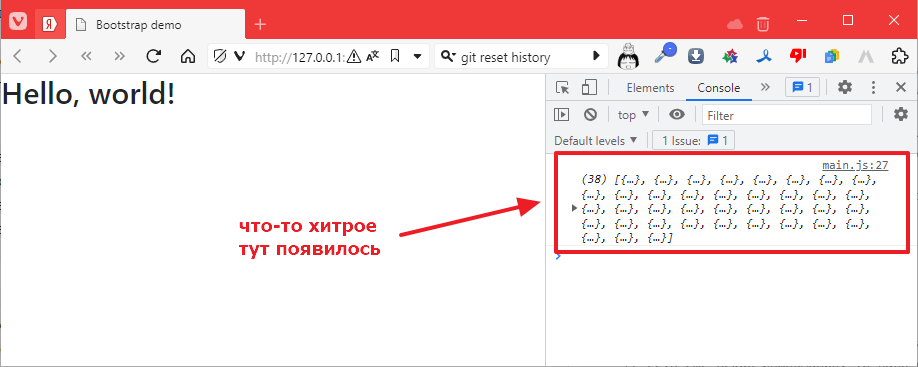Reload the page
This screenshot has height=367, width=918.
click(153, 56)
